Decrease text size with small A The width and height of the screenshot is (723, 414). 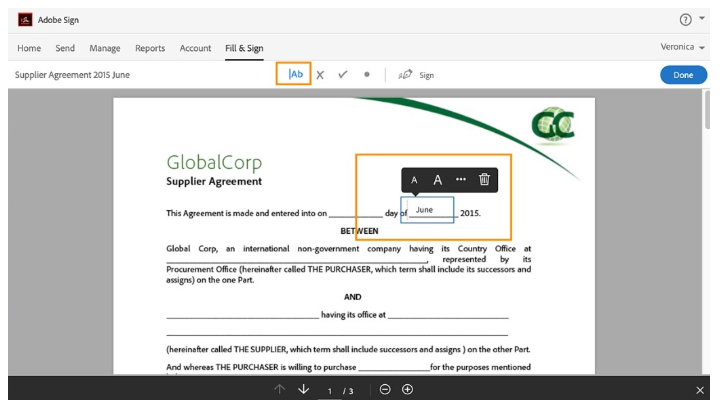coord(415,180)
